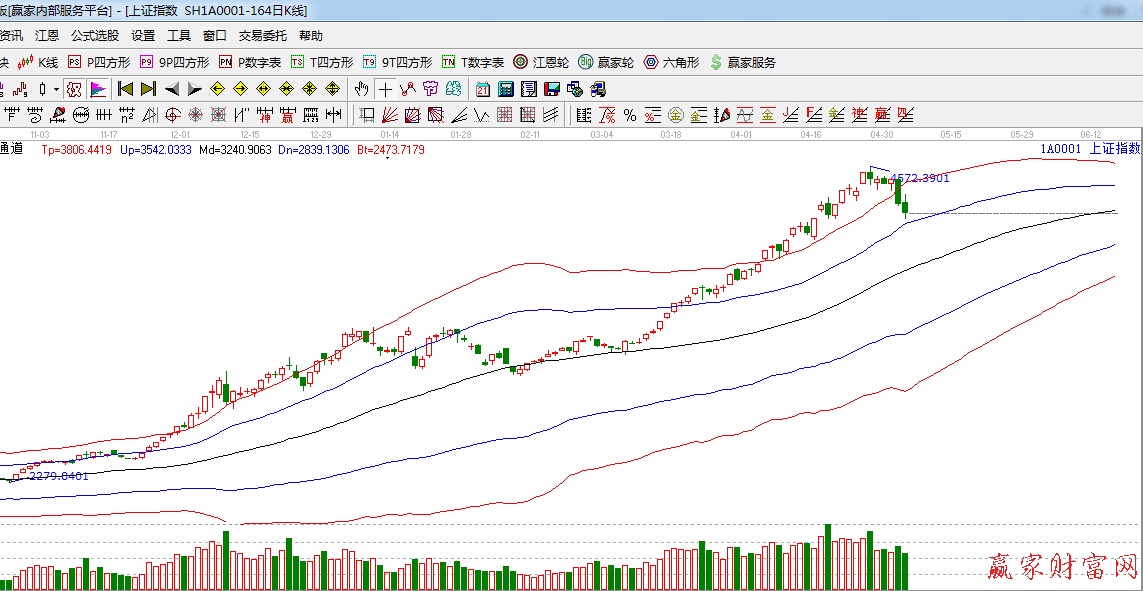This screenshot has height=591, width=1143.
Task: Click the yellow diamond left arrow icon
Action: pos(217,89)
